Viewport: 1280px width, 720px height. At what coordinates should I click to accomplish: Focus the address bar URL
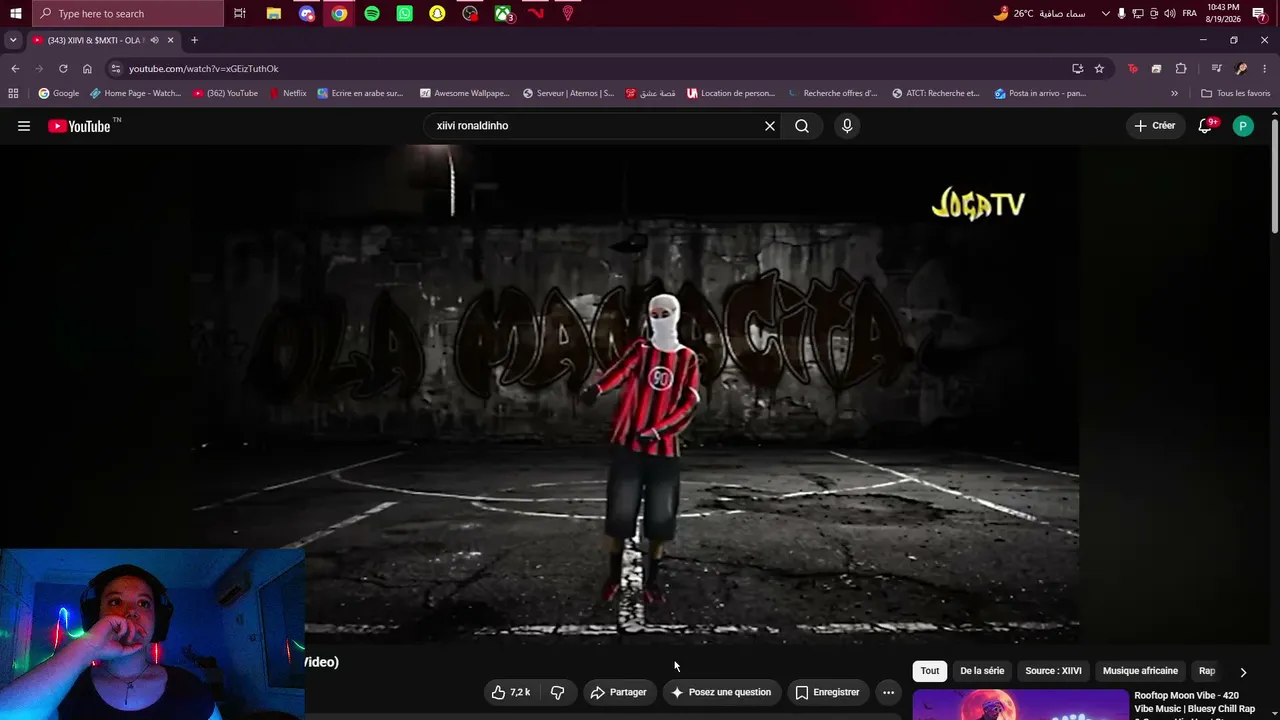(204, 69)
